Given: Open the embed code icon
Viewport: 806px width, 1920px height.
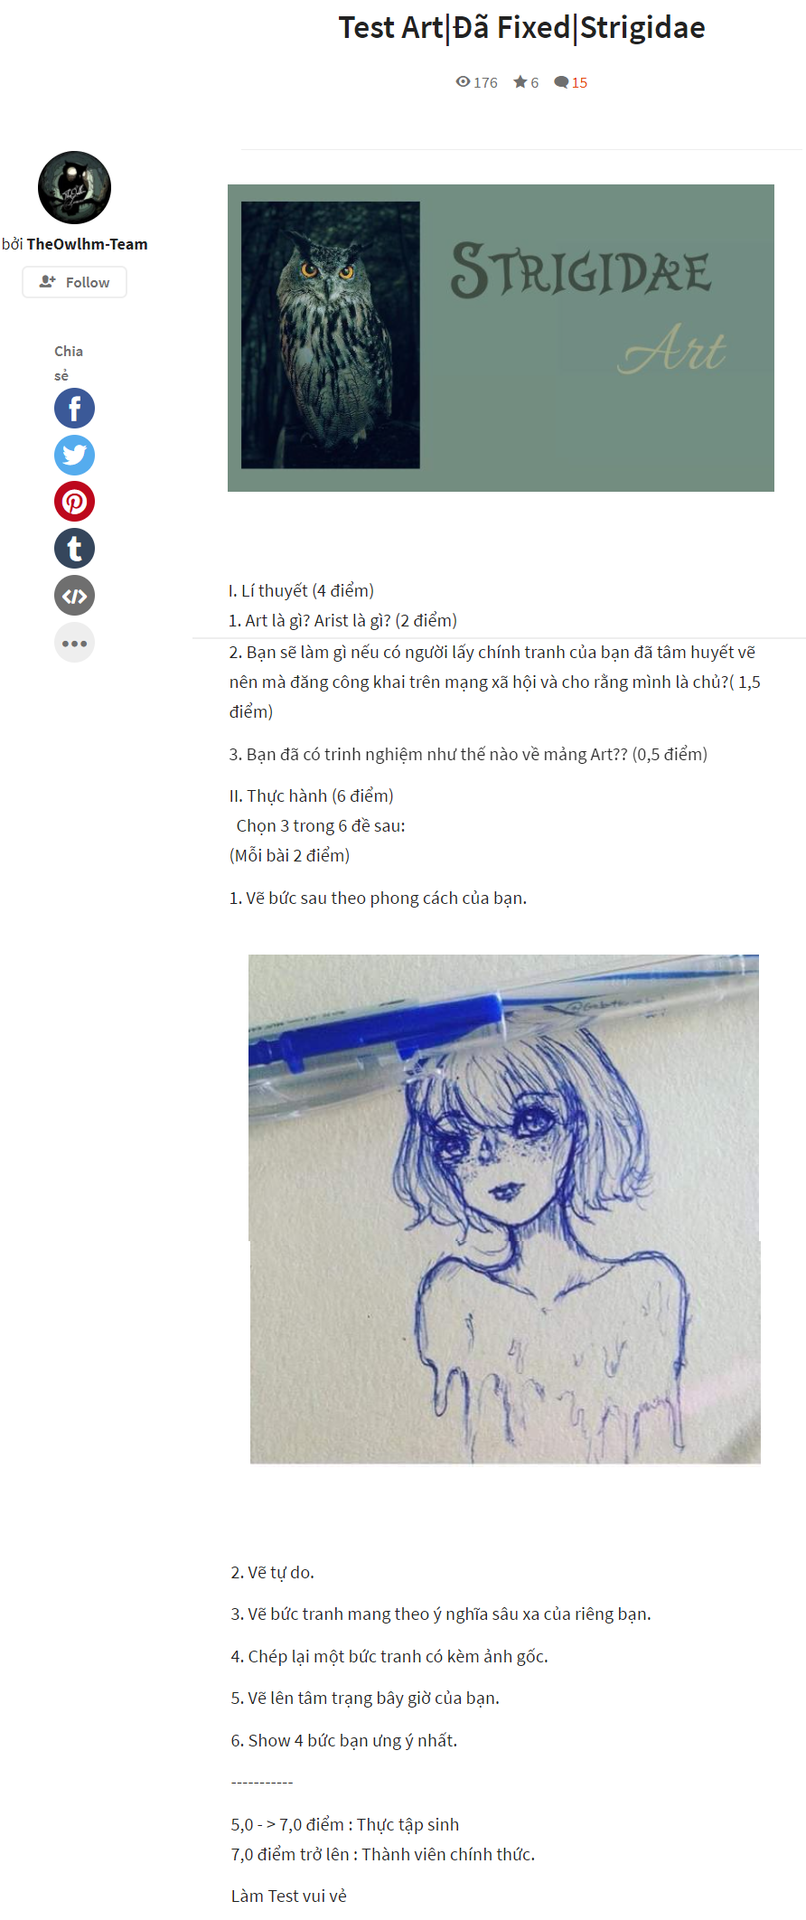Looking at the screenshot, I should 74,595.
